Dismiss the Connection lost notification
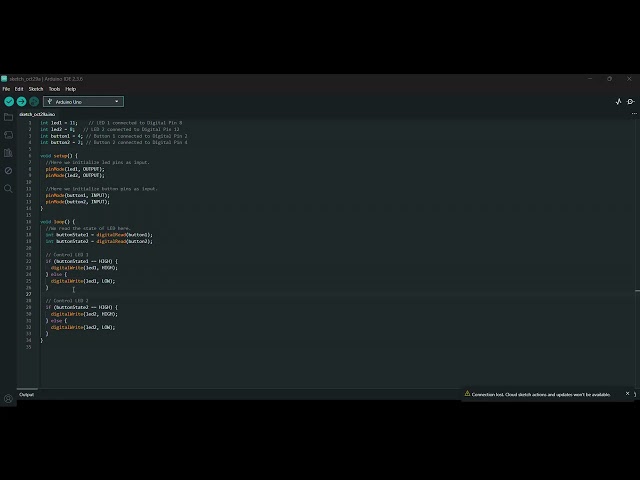Viewport: 640px width, 480px height. [x=627, y=393]
